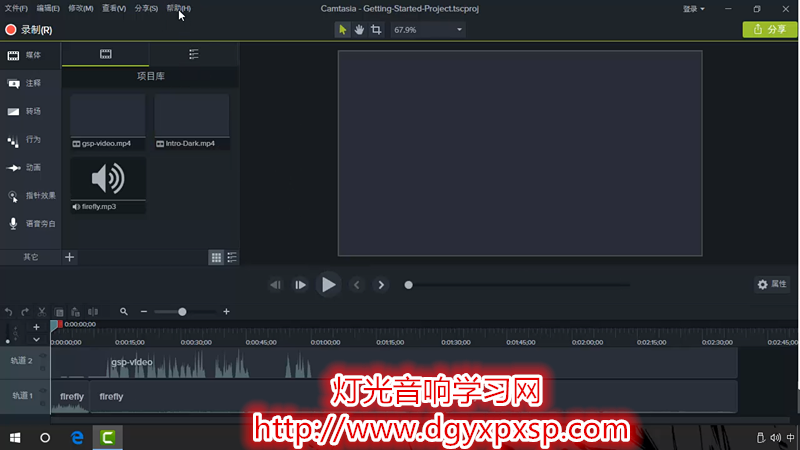800x450 pixels.
Task: Toggle the lock for 轨道 2
Action: (x=43, y=367)
